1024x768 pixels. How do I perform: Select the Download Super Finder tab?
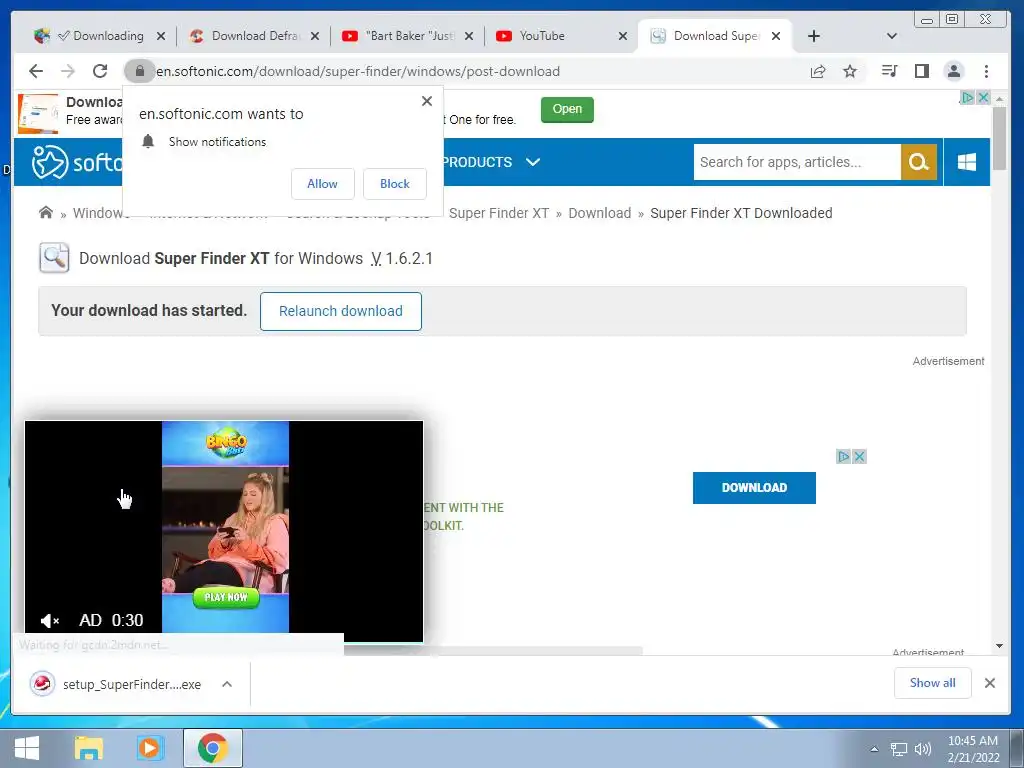[716, 36]
